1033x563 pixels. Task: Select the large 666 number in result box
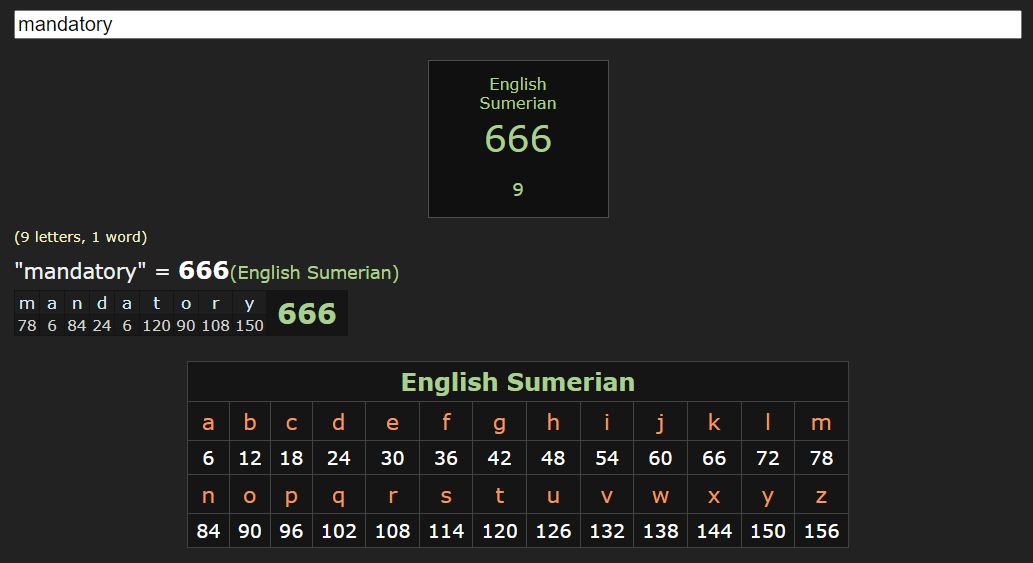tap(518, 139)
